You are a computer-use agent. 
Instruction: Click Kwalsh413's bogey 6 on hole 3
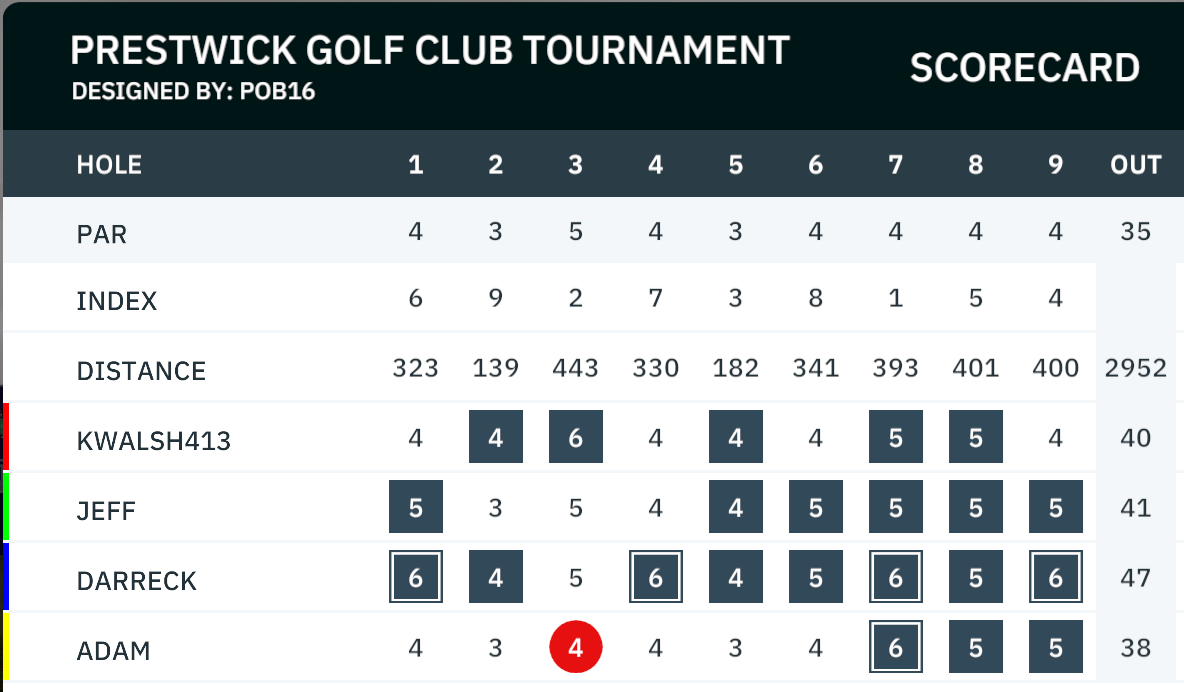click(x=575, y=437)
